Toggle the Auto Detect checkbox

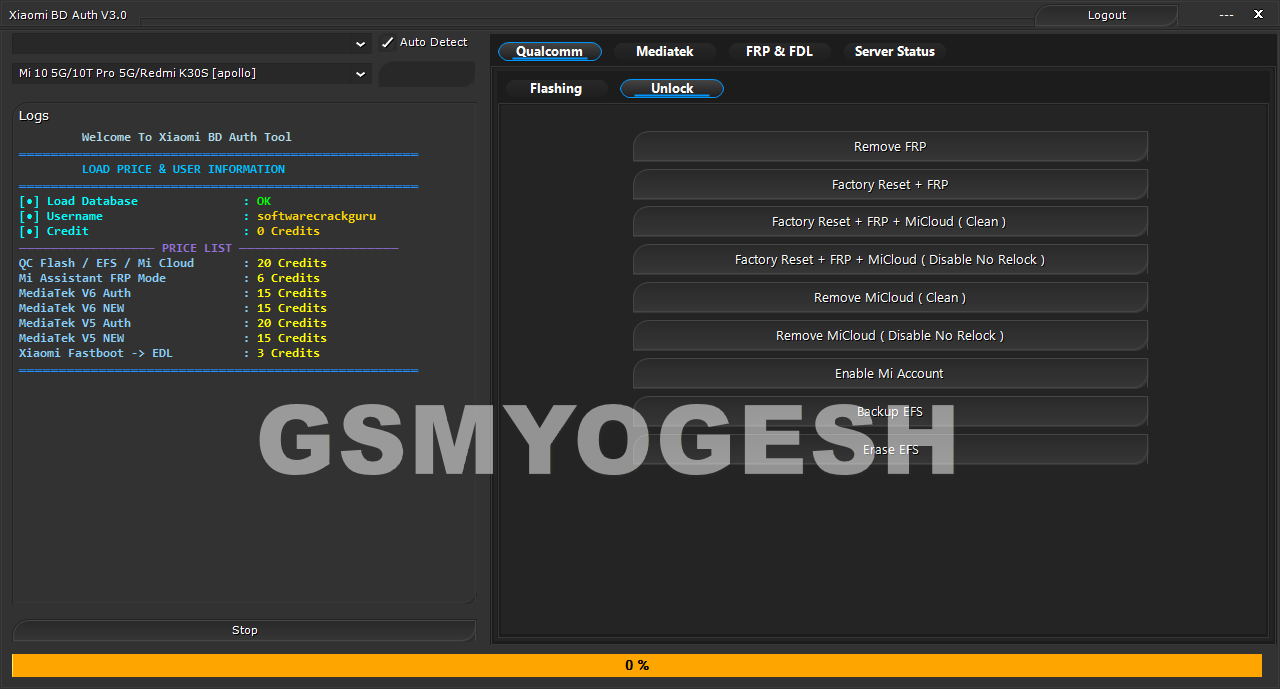point(388,43)
